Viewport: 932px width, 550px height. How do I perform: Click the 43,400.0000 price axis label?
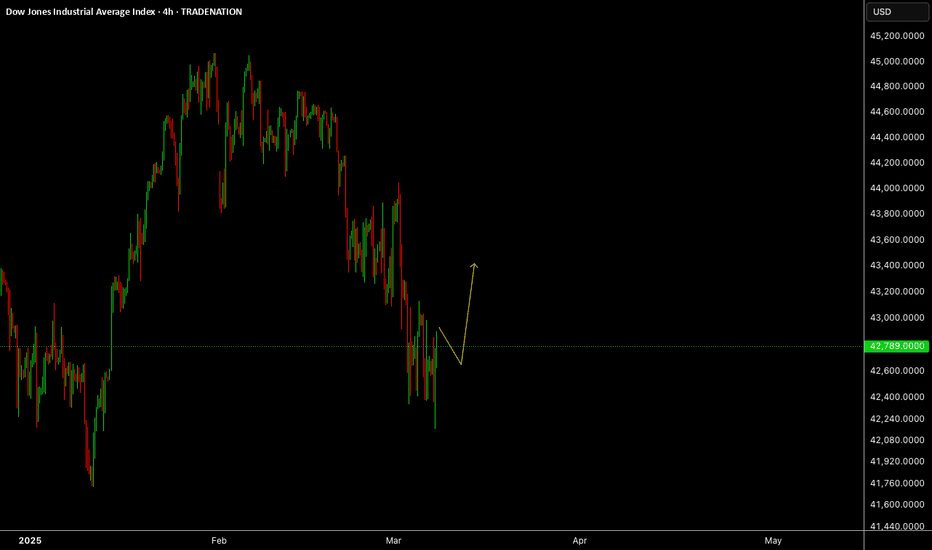click(x=897, y=266)
